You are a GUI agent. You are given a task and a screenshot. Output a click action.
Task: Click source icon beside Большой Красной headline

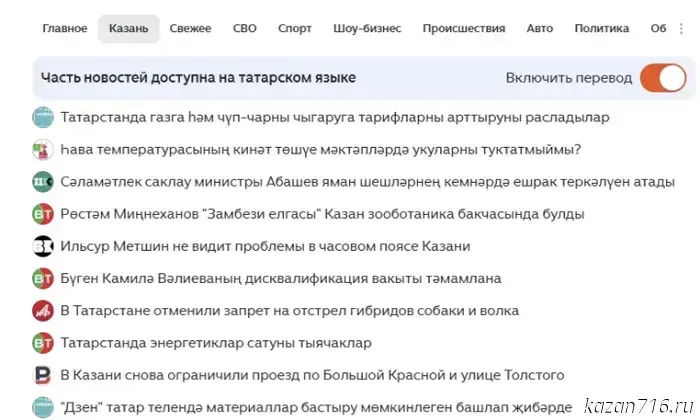click(43, 375)
